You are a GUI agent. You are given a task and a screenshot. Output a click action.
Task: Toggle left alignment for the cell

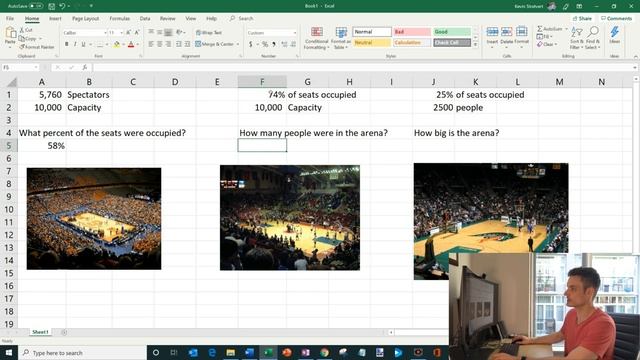point(151,44)
